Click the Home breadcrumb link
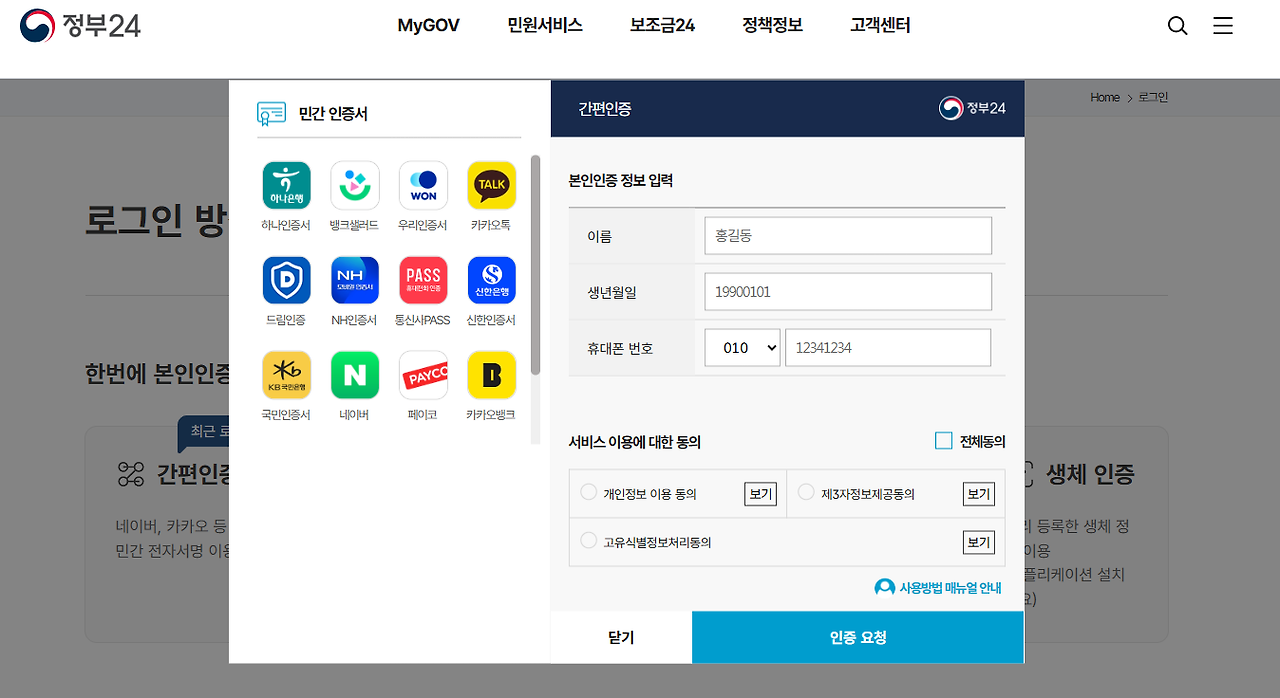The height and width of the screenshot is (698, 1280). point(1105,97)
